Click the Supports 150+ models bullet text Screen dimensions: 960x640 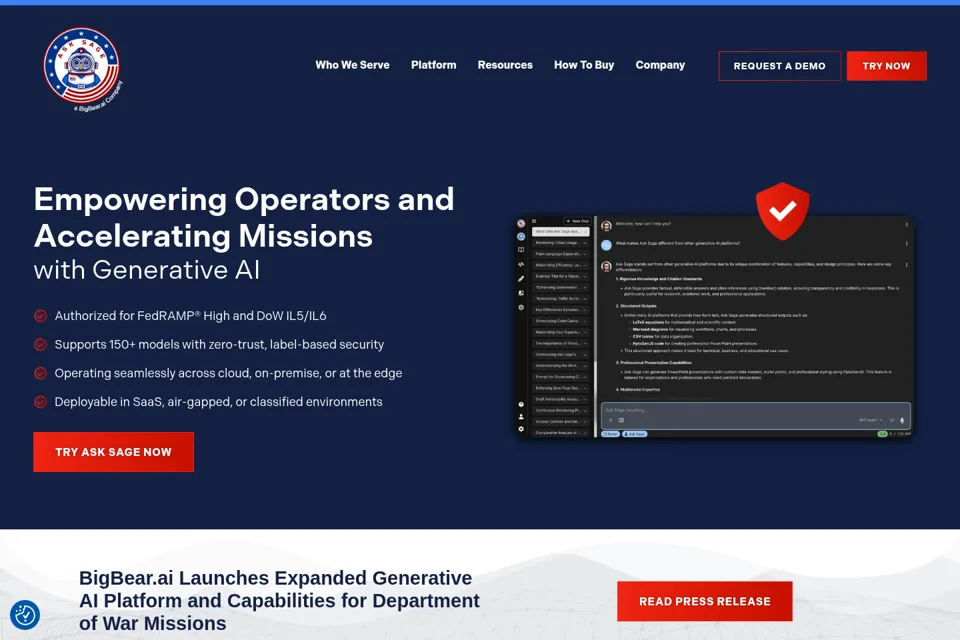pos(219,345)
